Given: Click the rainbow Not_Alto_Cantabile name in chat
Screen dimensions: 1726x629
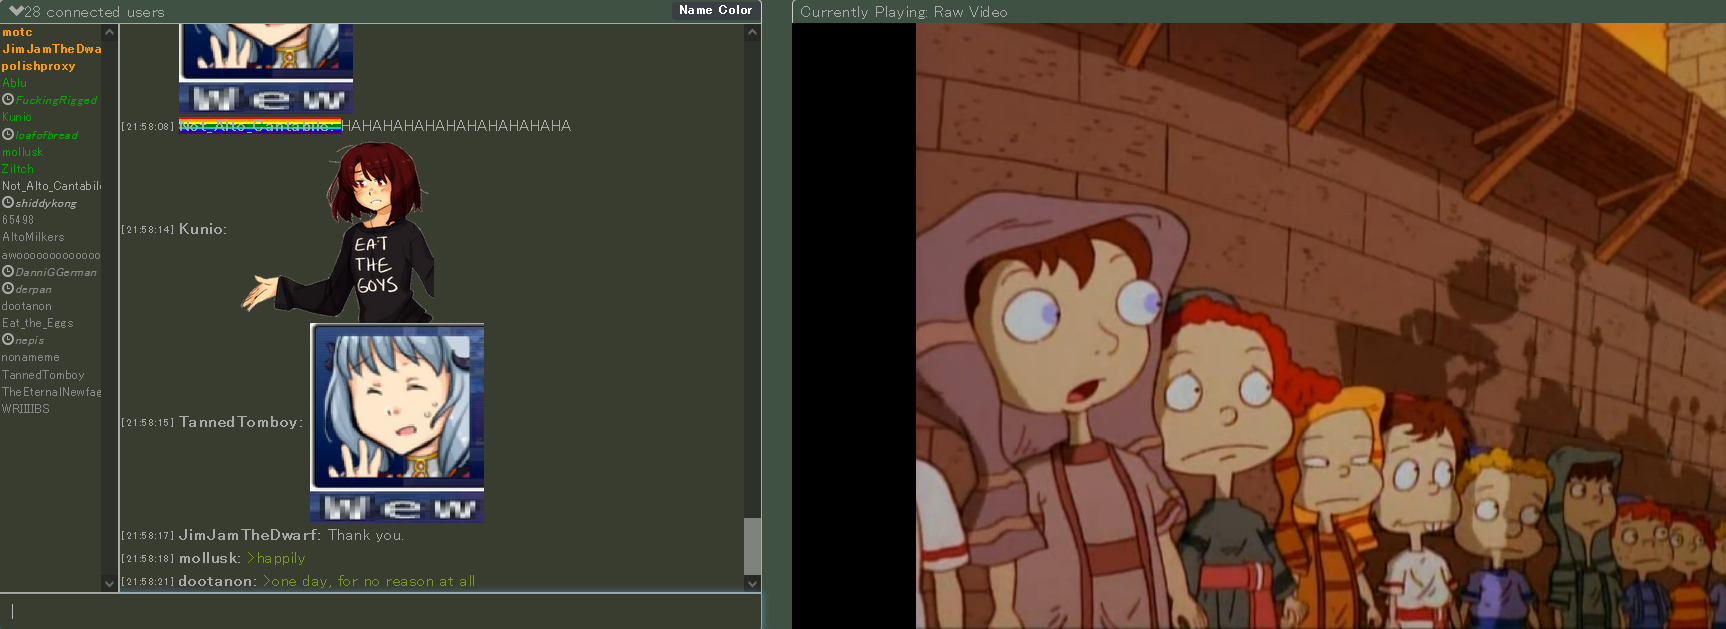Looking at the screenshot, I should click(x=260, y=126).
